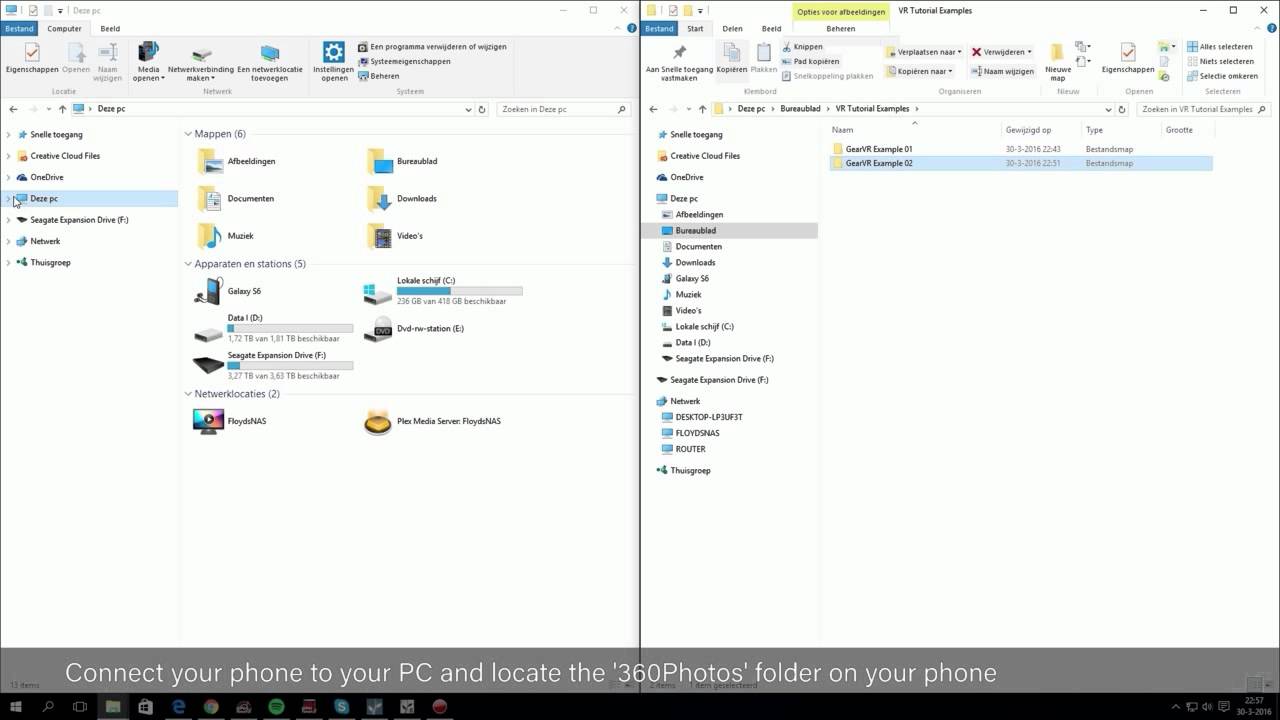Open Google Chrome from the taskbar
This screenshot has width=1280, height=720.
click(211, 707)
